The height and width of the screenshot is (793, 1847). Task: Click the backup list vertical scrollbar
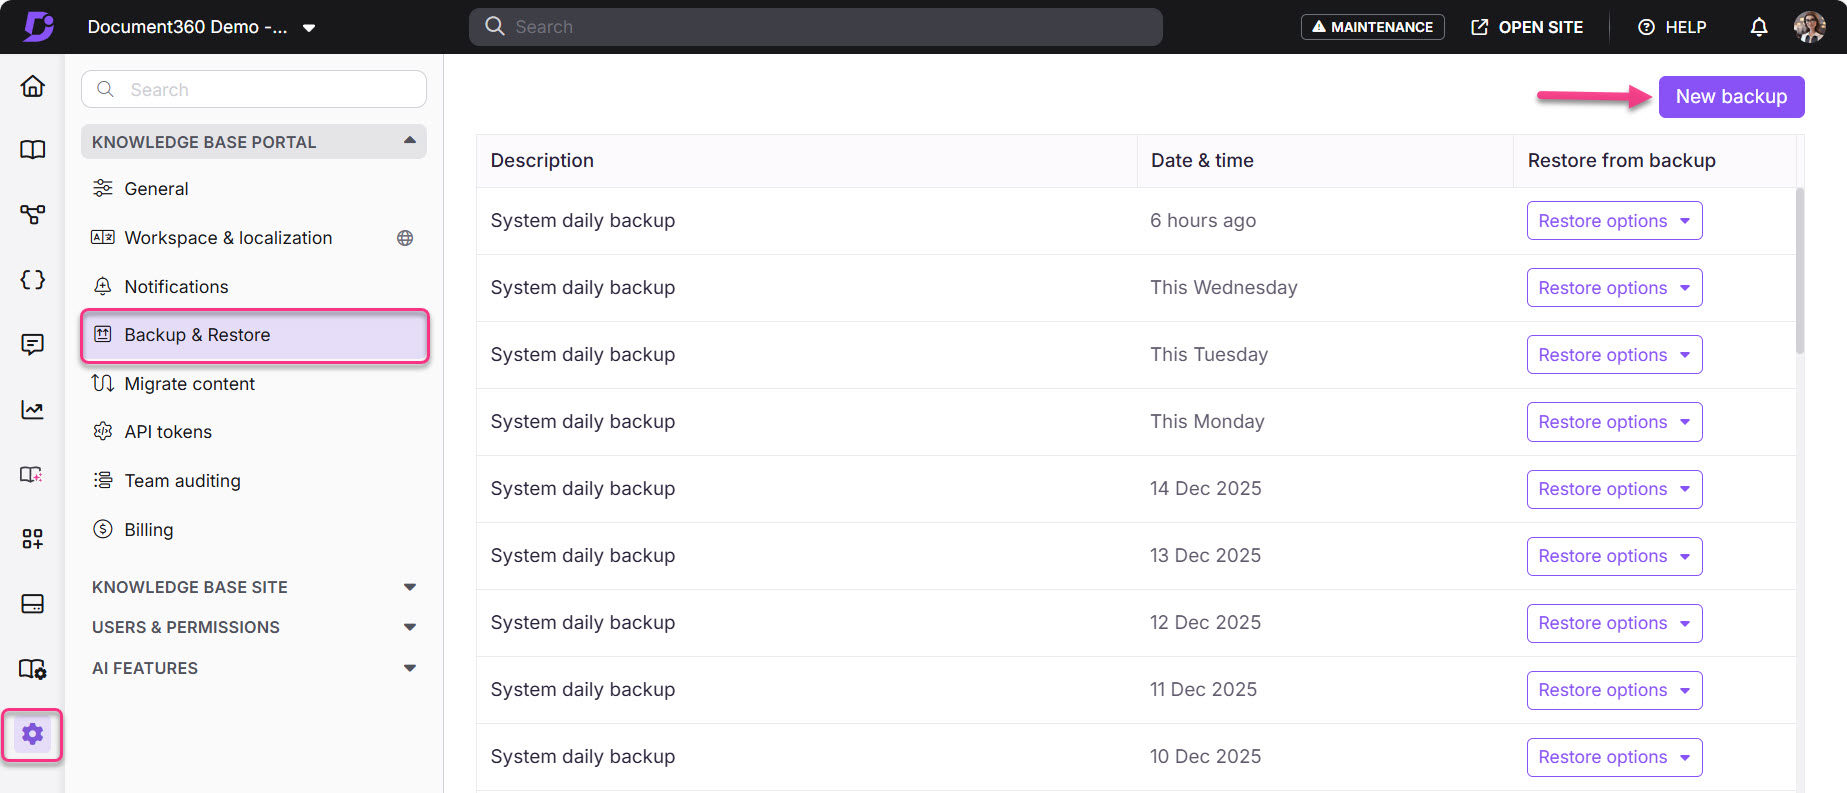pyautogui.click(x=1800, y=270)
